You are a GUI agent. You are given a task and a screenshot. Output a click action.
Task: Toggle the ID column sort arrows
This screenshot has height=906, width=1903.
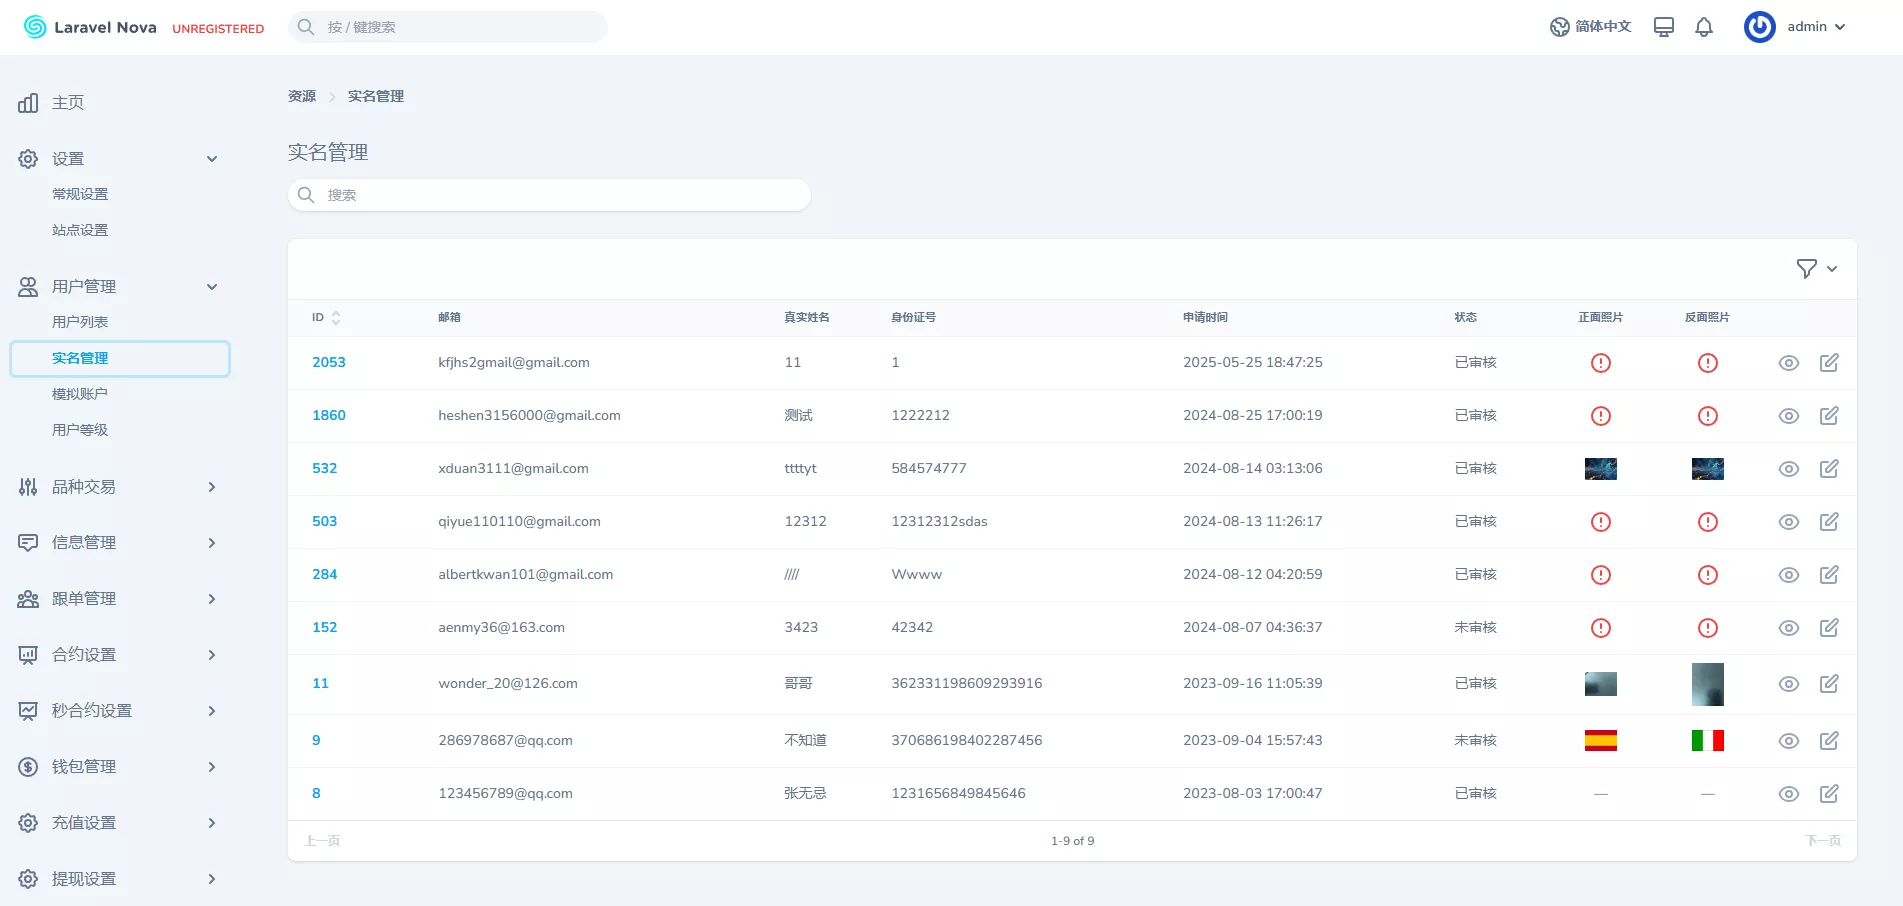(336, 317)
